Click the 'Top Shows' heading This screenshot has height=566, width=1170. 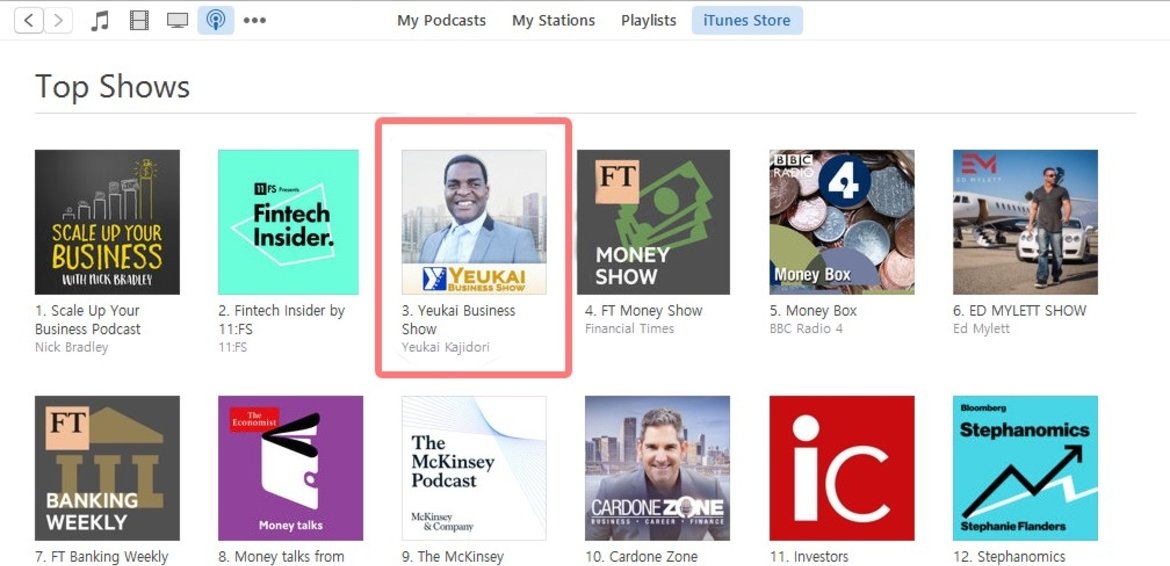pos(113,87)
